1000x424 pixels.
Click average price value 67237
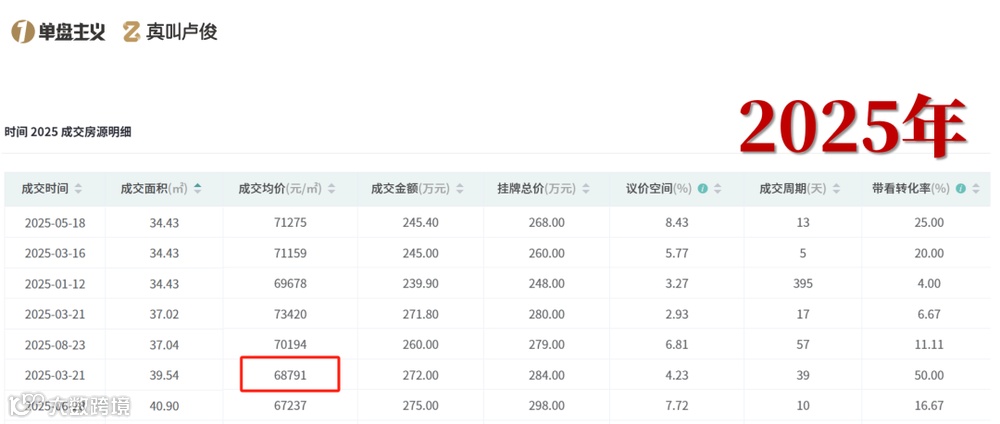290,406
